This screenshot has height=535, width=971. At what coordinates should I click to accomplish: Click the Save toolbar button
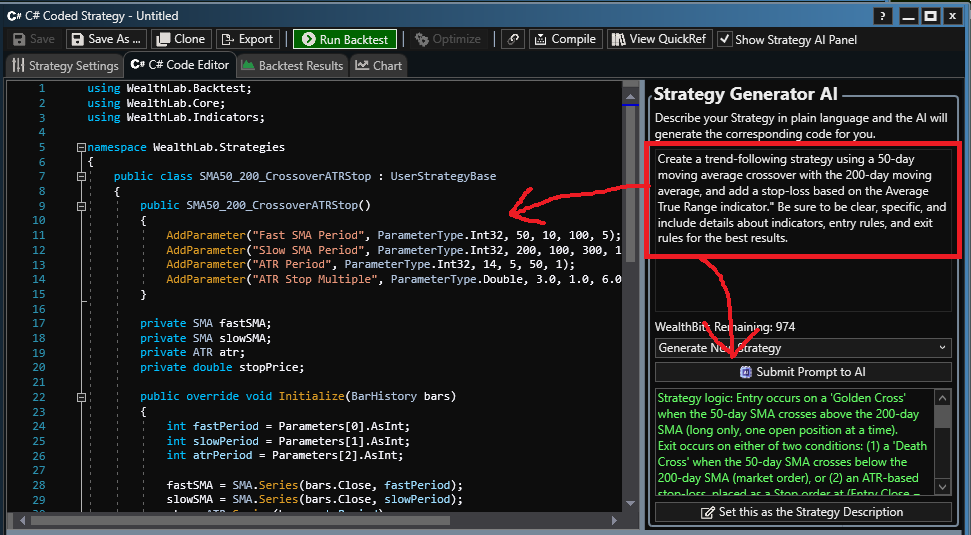click(x=34, y=39)
